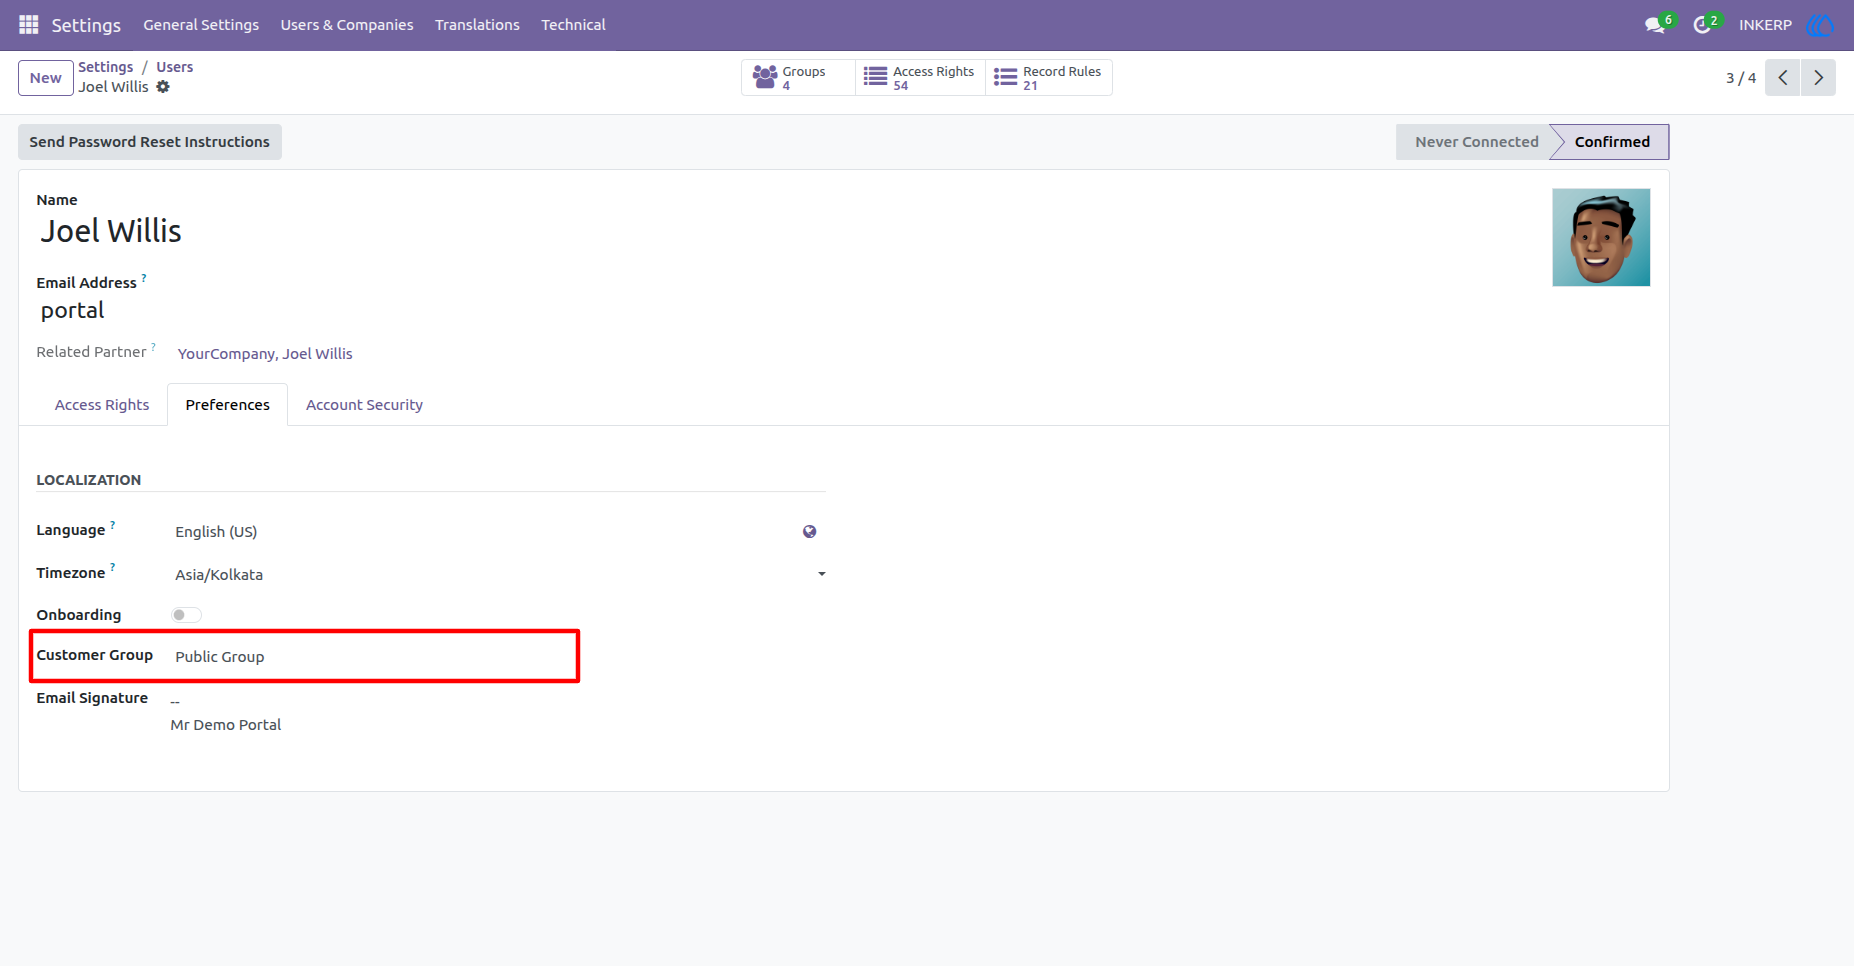Open the activities clock icon

(x=1702, y=25)
